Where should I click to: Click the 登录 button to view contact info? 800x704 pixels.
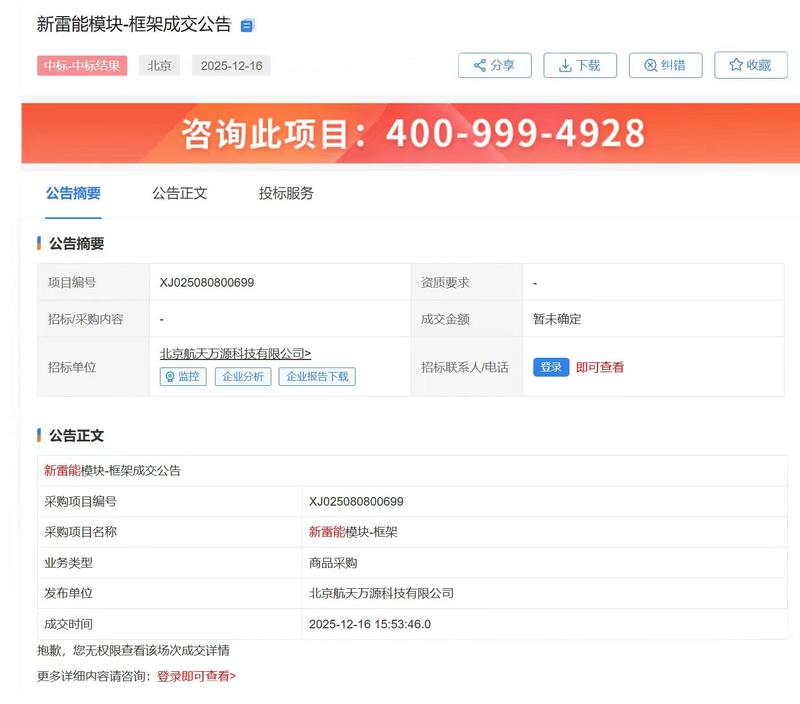coord(550,367)
